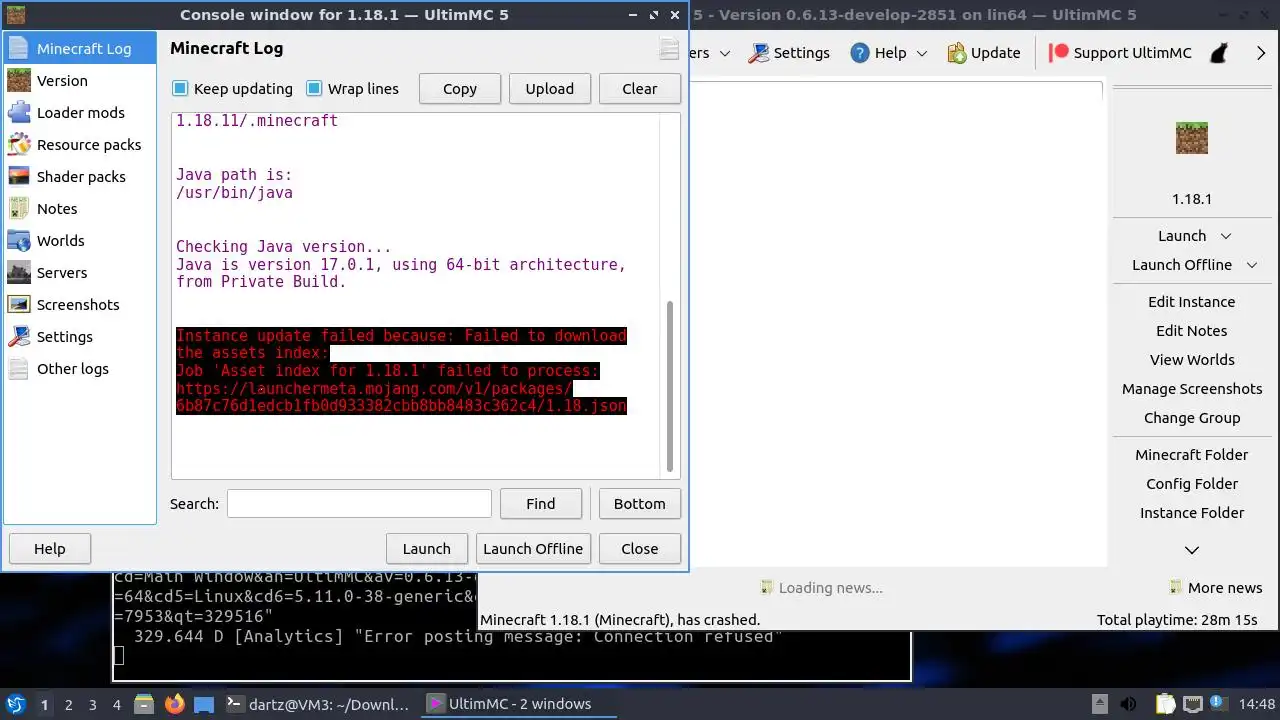
Task: Switch to workspace 2
Action: (x=68, y=704)
